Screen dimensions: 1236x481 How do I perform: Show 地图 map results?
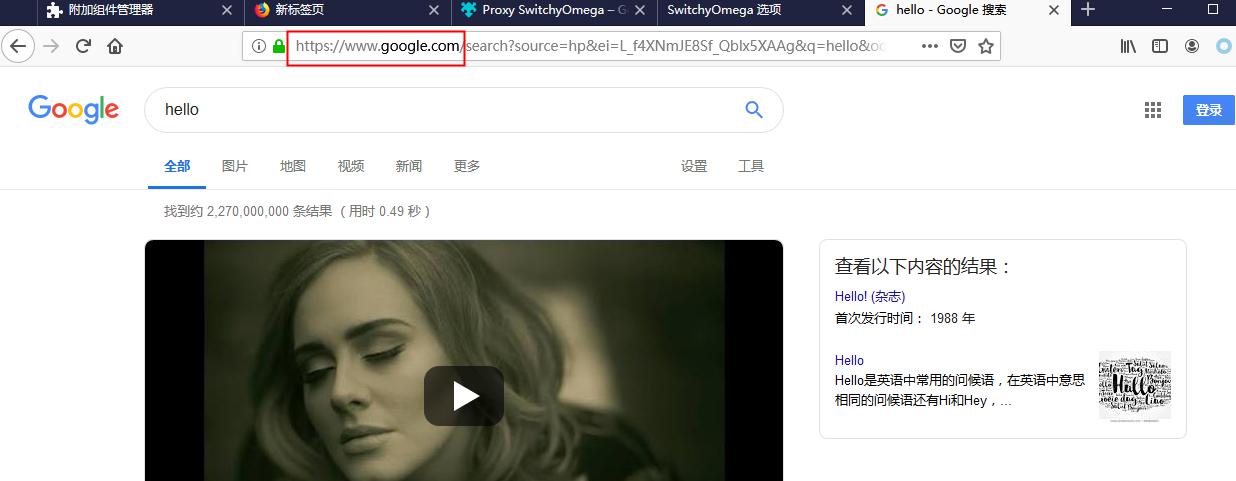point(293,166)
